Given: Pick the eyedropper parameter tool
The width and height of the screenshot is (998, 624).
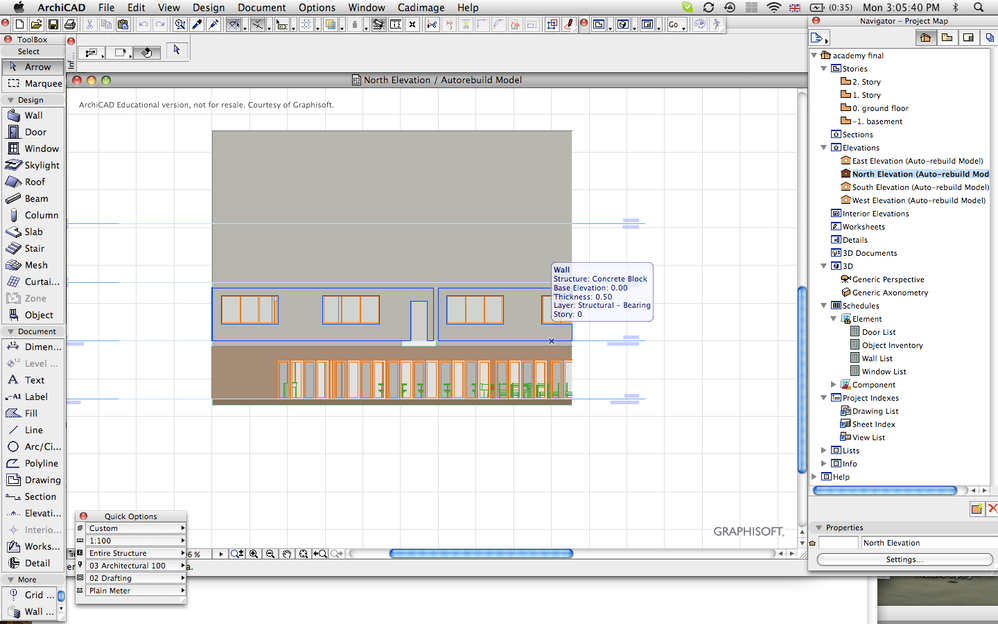Looking at the screenshot, I should (197, 24).
